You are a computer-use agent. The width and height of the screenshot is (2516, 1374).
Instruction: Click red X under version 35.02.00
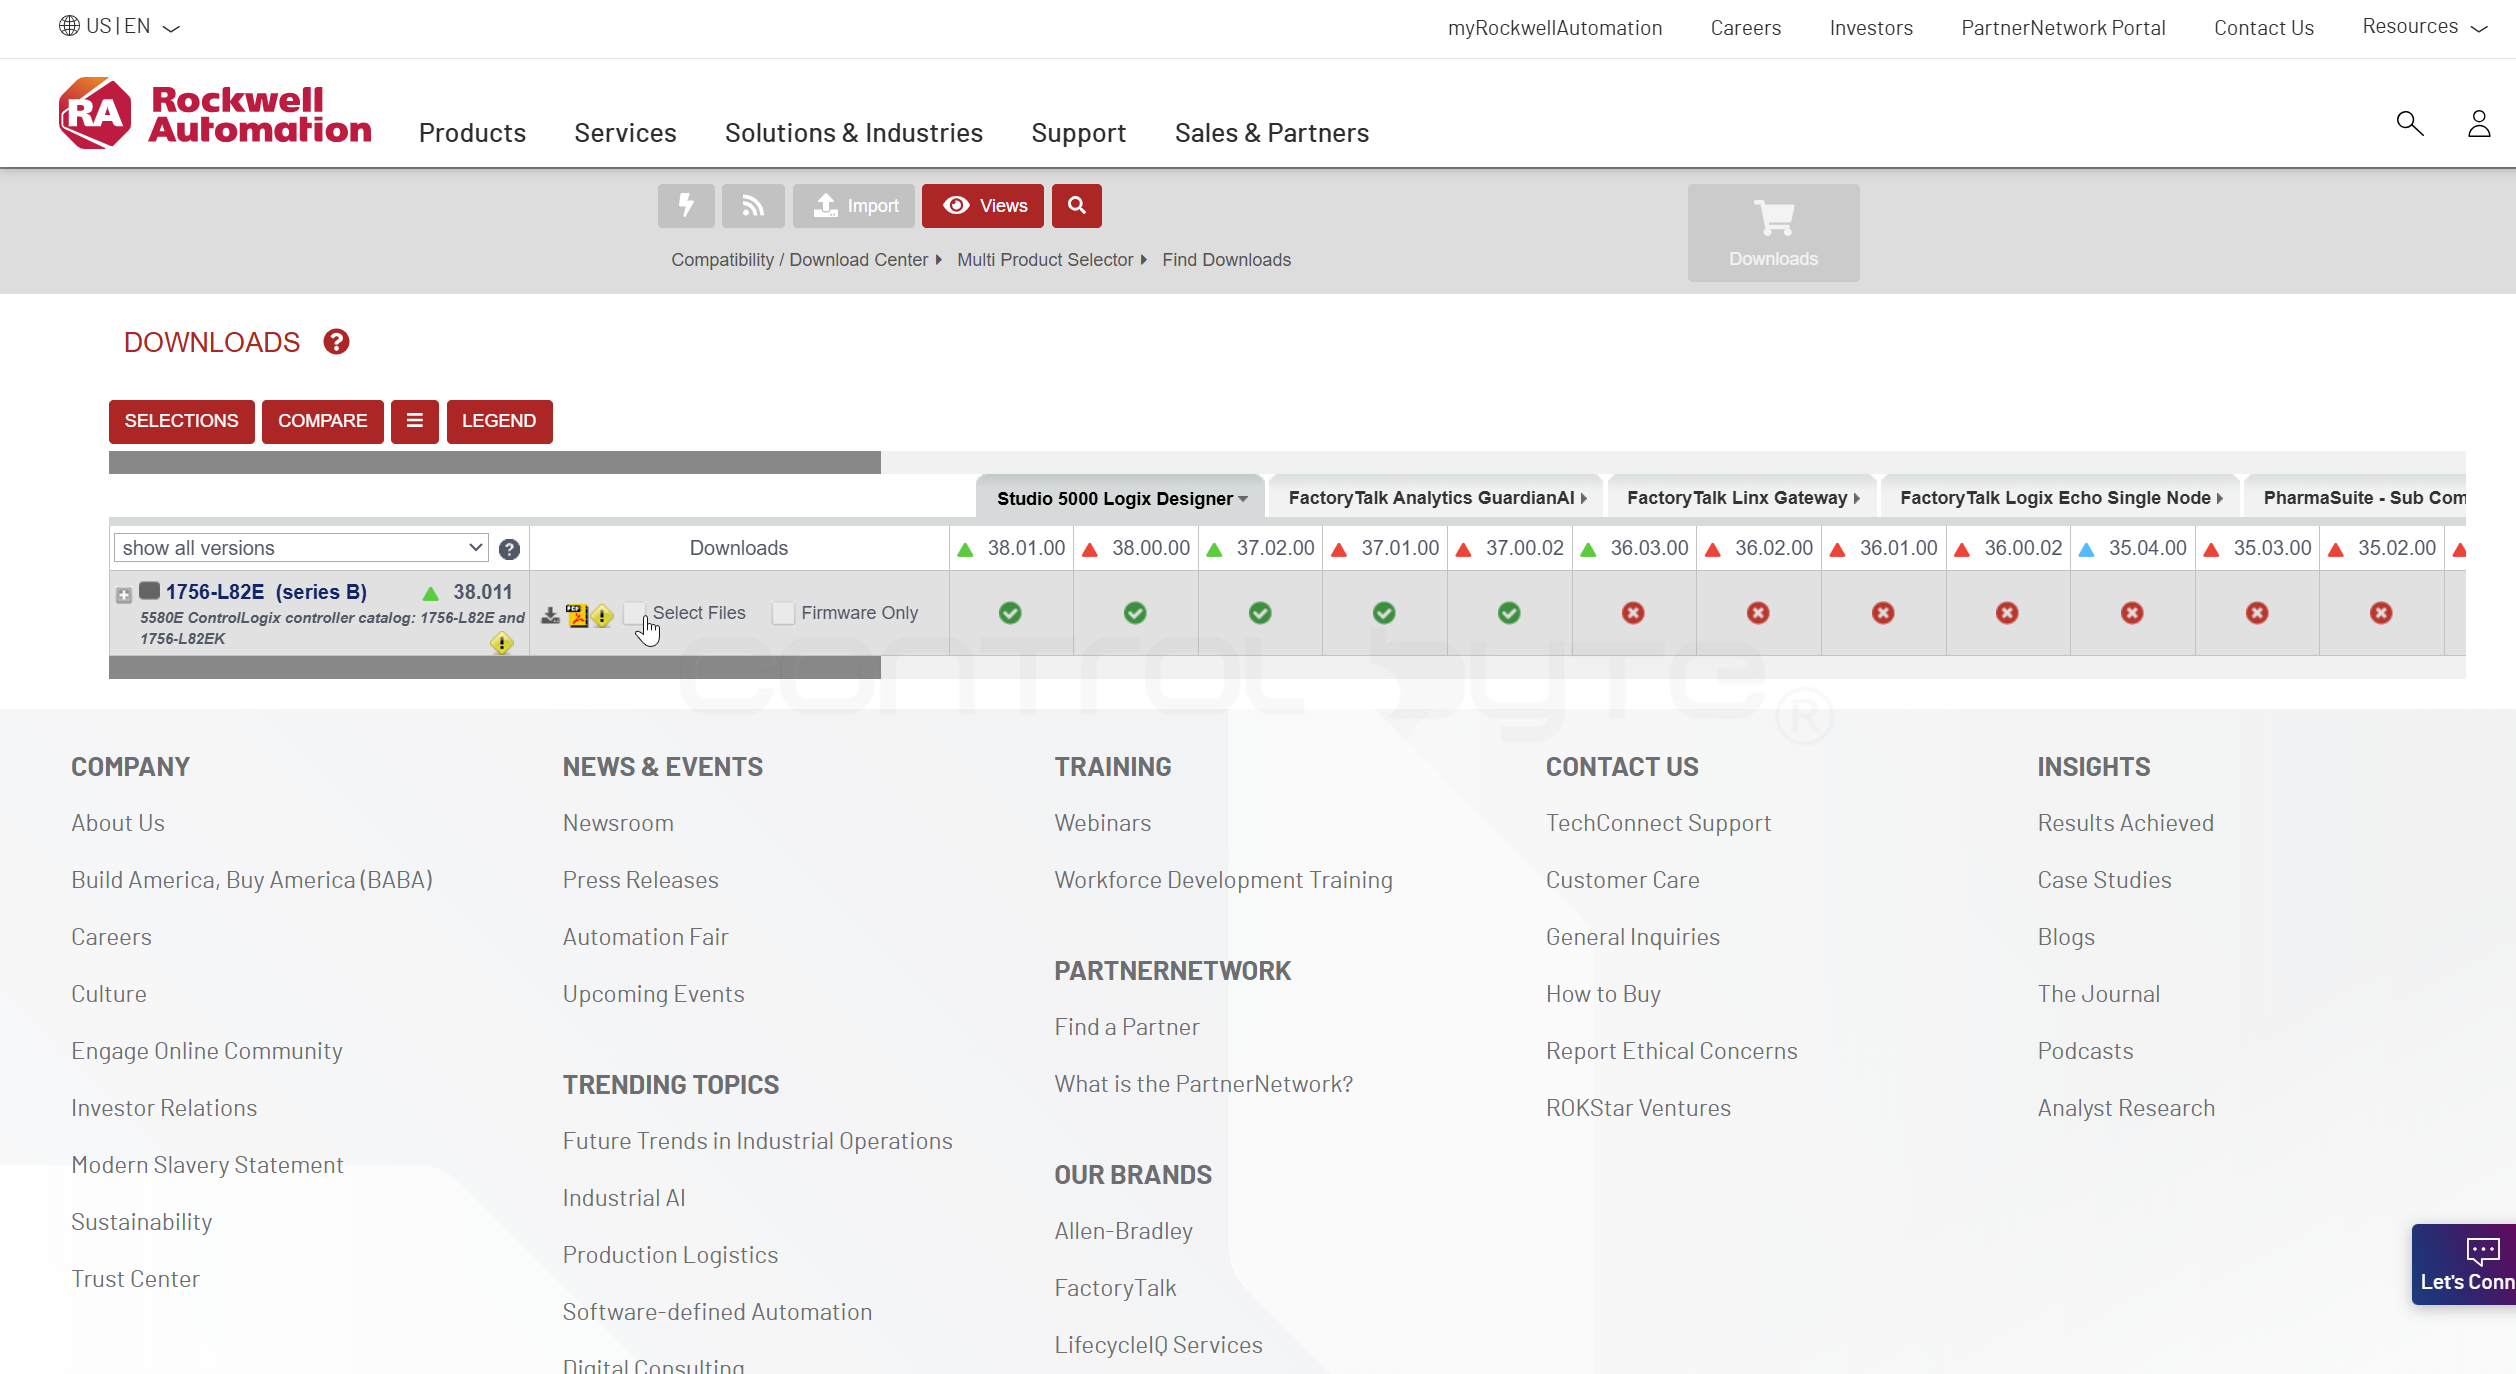point(2381,613)
